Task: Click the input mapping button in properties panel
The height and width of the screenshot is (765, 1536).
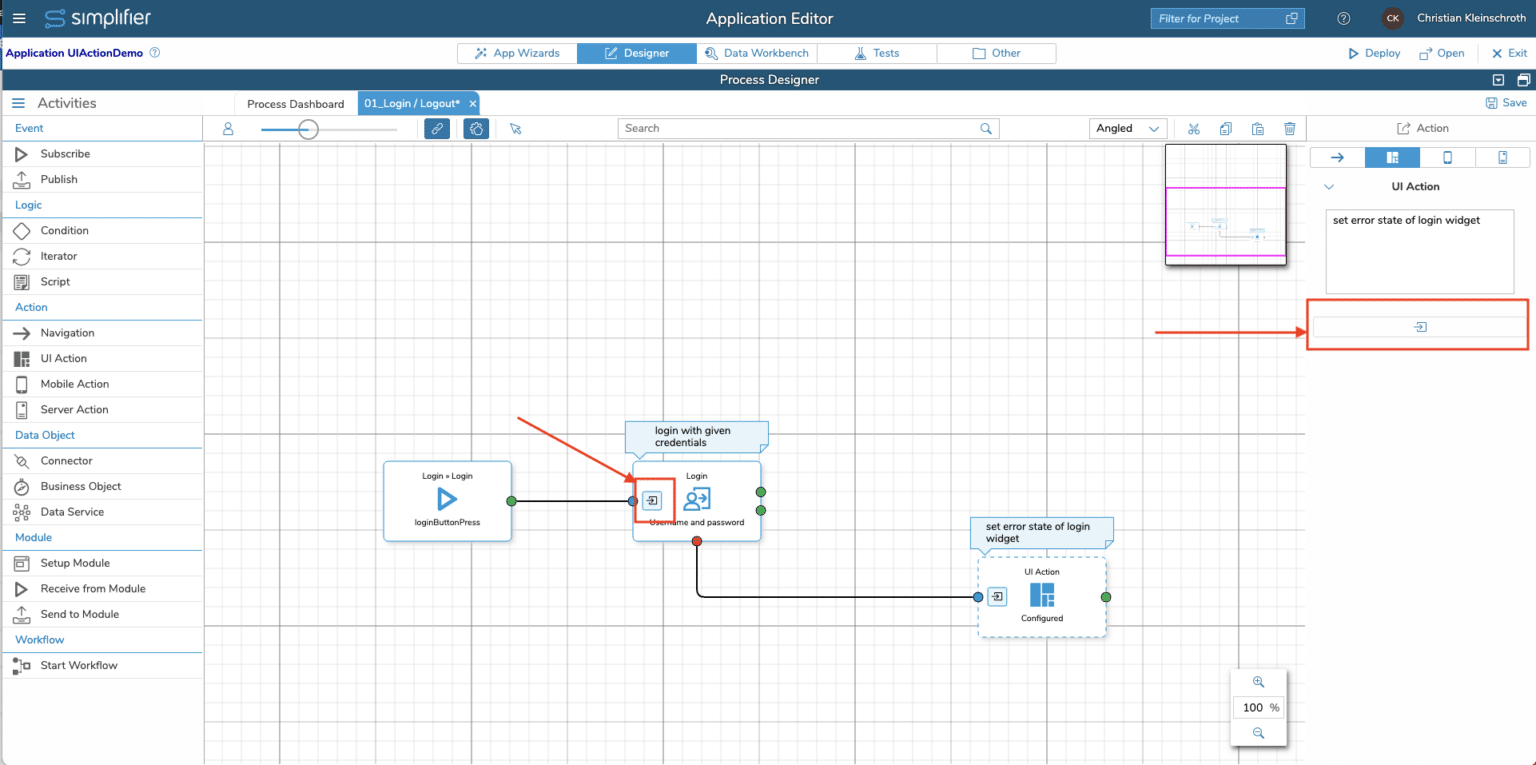Action: coord(1419,327)
